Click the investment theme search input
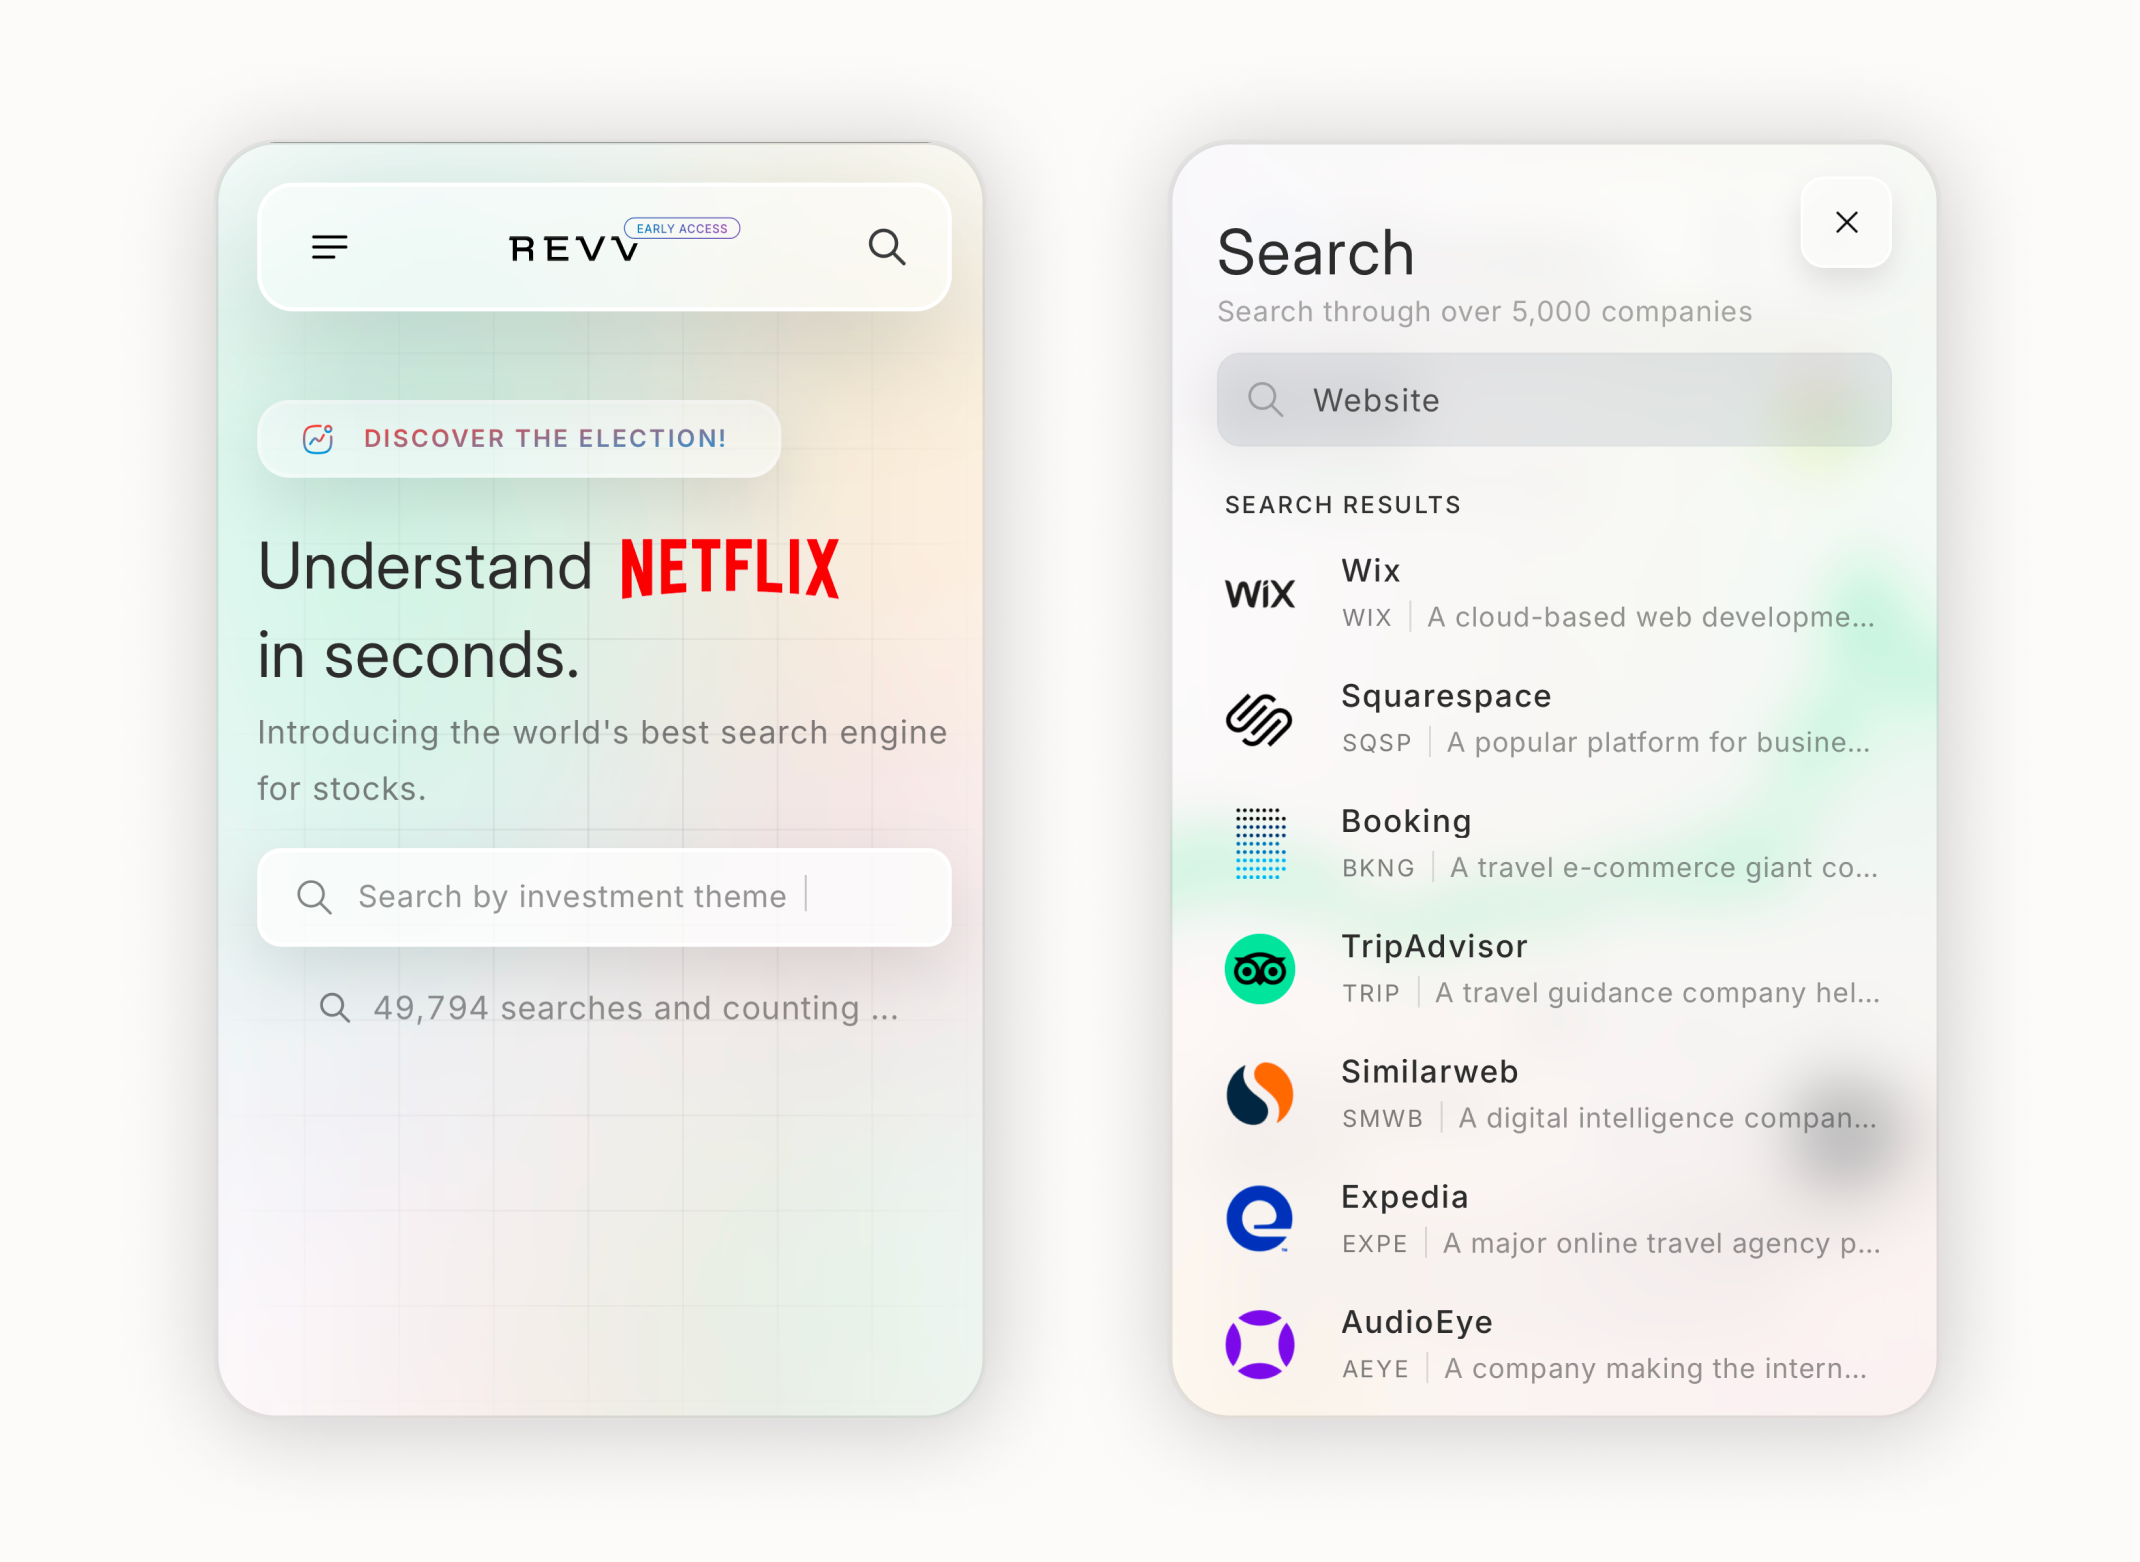This screenshot has width=2140, height=1562. pyautogui.click(x=605, y=896)
